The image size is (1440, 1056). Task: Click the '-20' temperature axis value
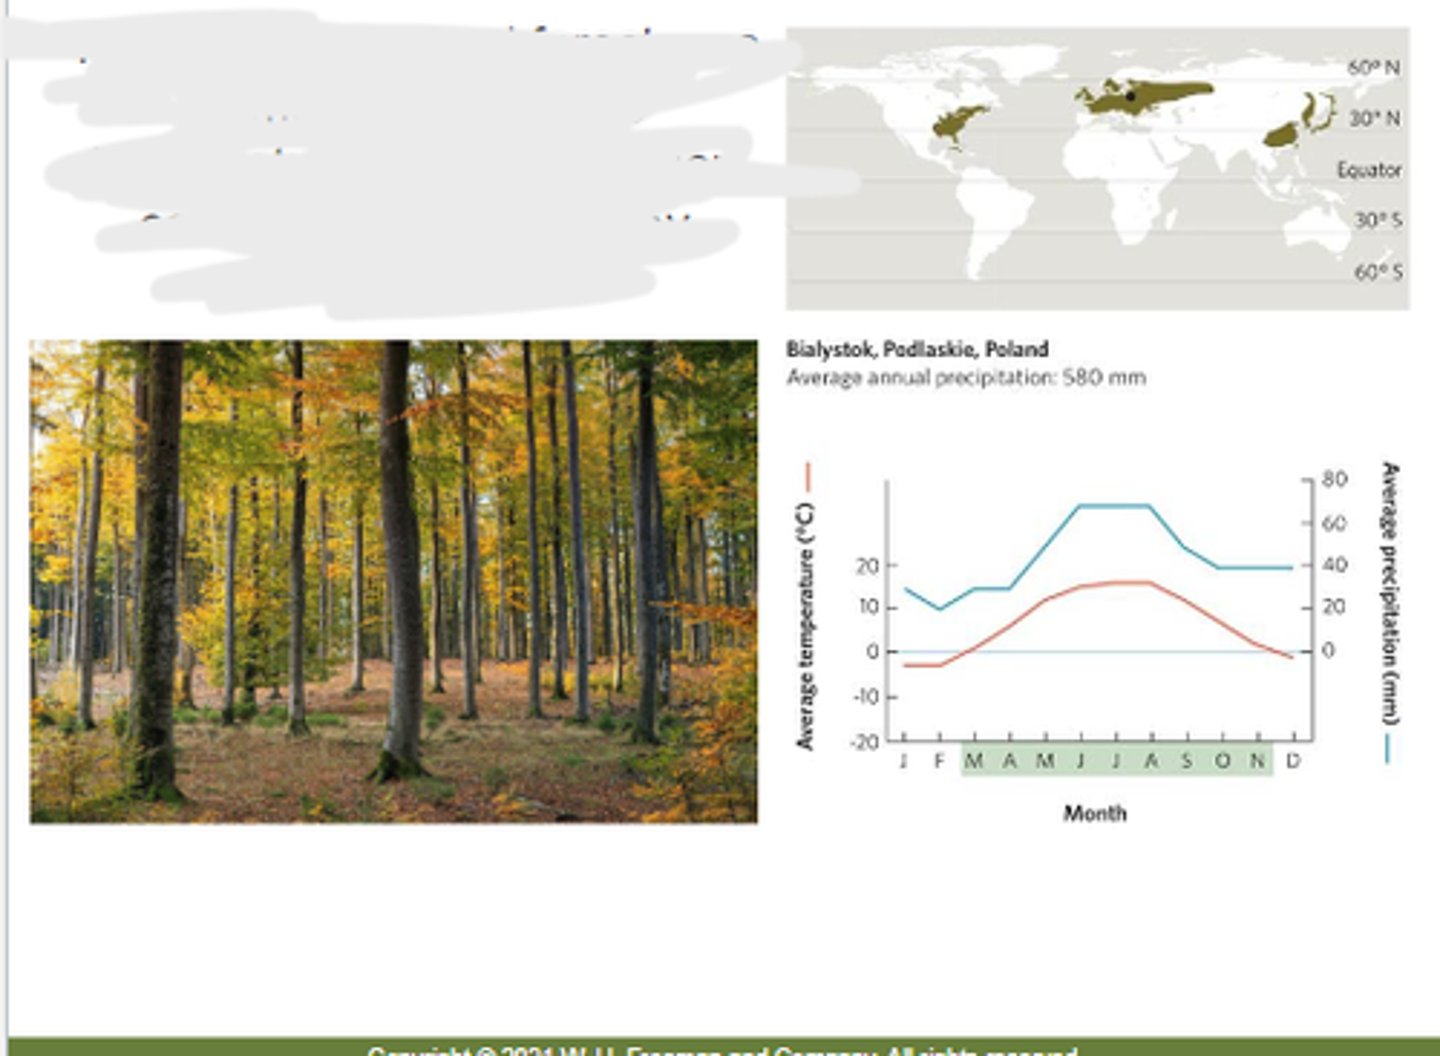pyautogui.click(x=865, y=741)
